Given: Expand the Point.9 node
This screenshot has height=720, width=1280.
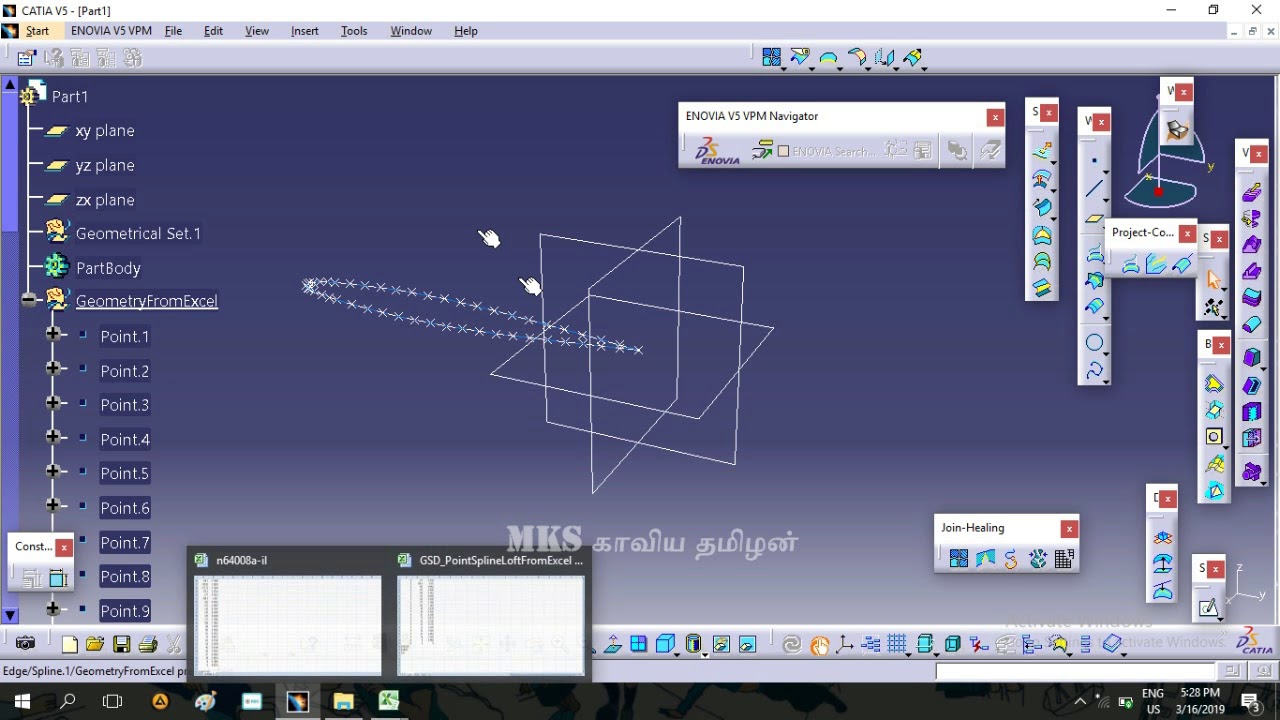Looking at the screenshot, I should tap(53, 609).
